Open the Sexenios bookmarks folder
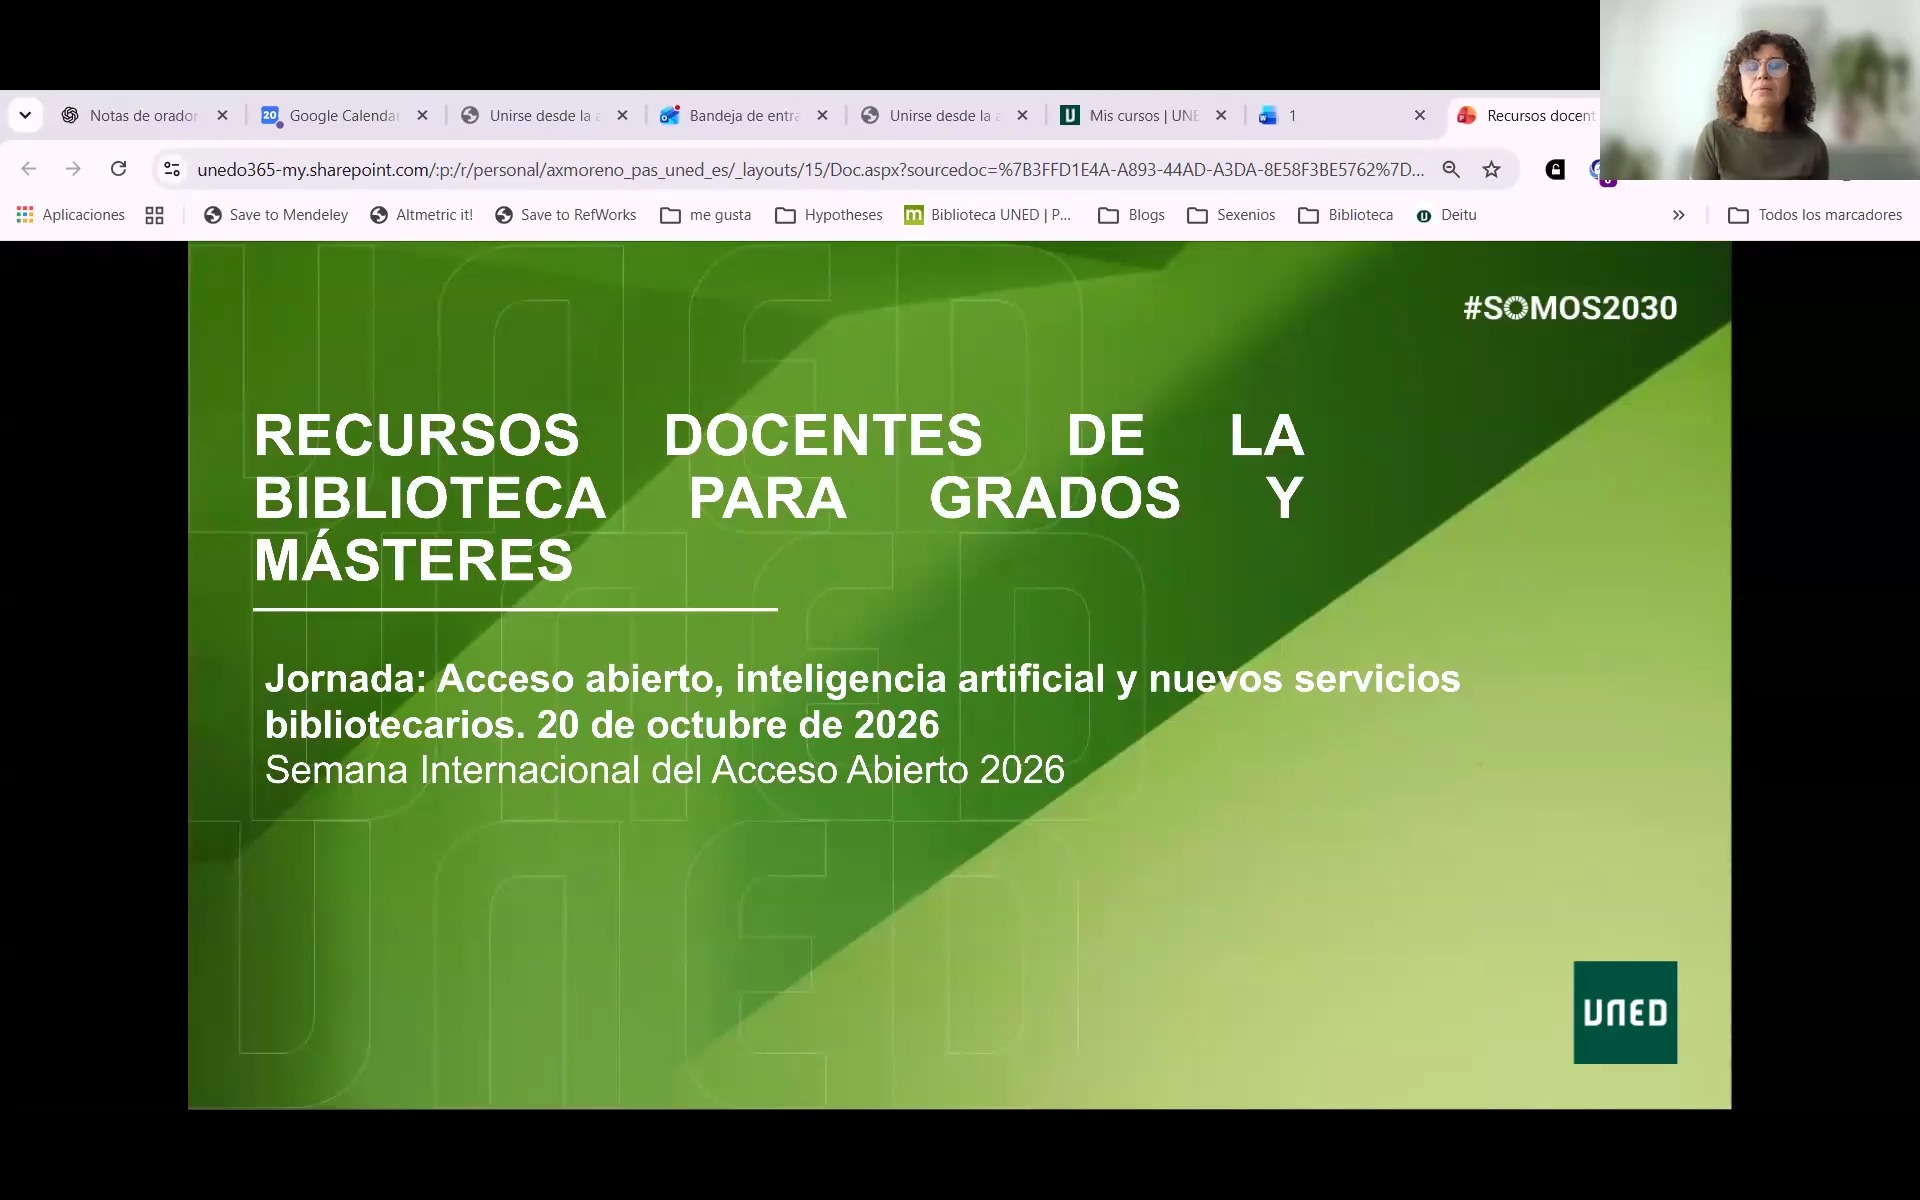1920x1200 pixels. pos(1231,215)
